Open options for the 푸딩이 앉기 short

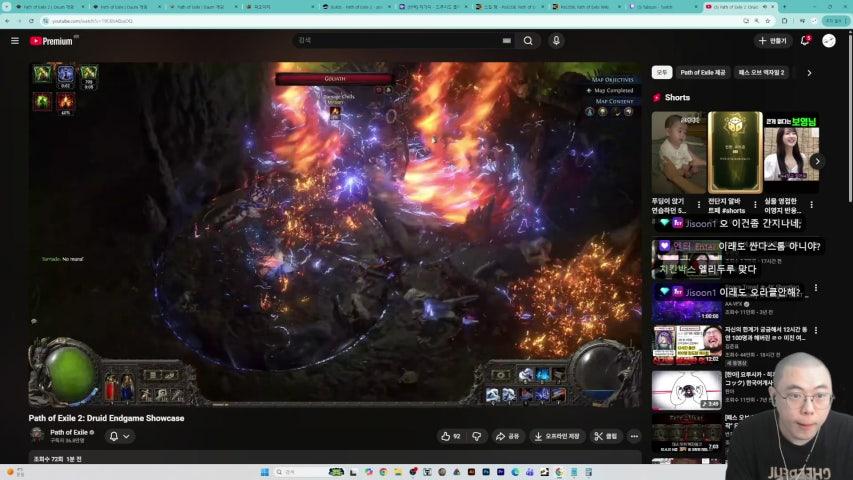coord(699,205)
